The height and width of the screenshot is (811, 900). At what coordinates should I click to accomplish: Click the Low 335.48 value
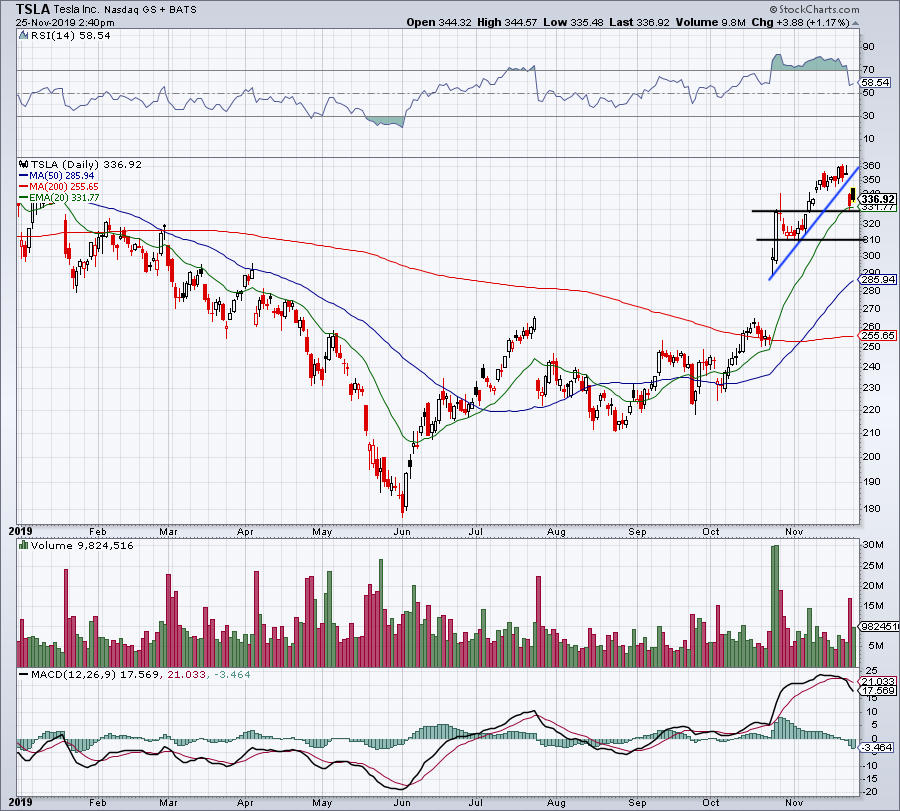coord(573,22)
